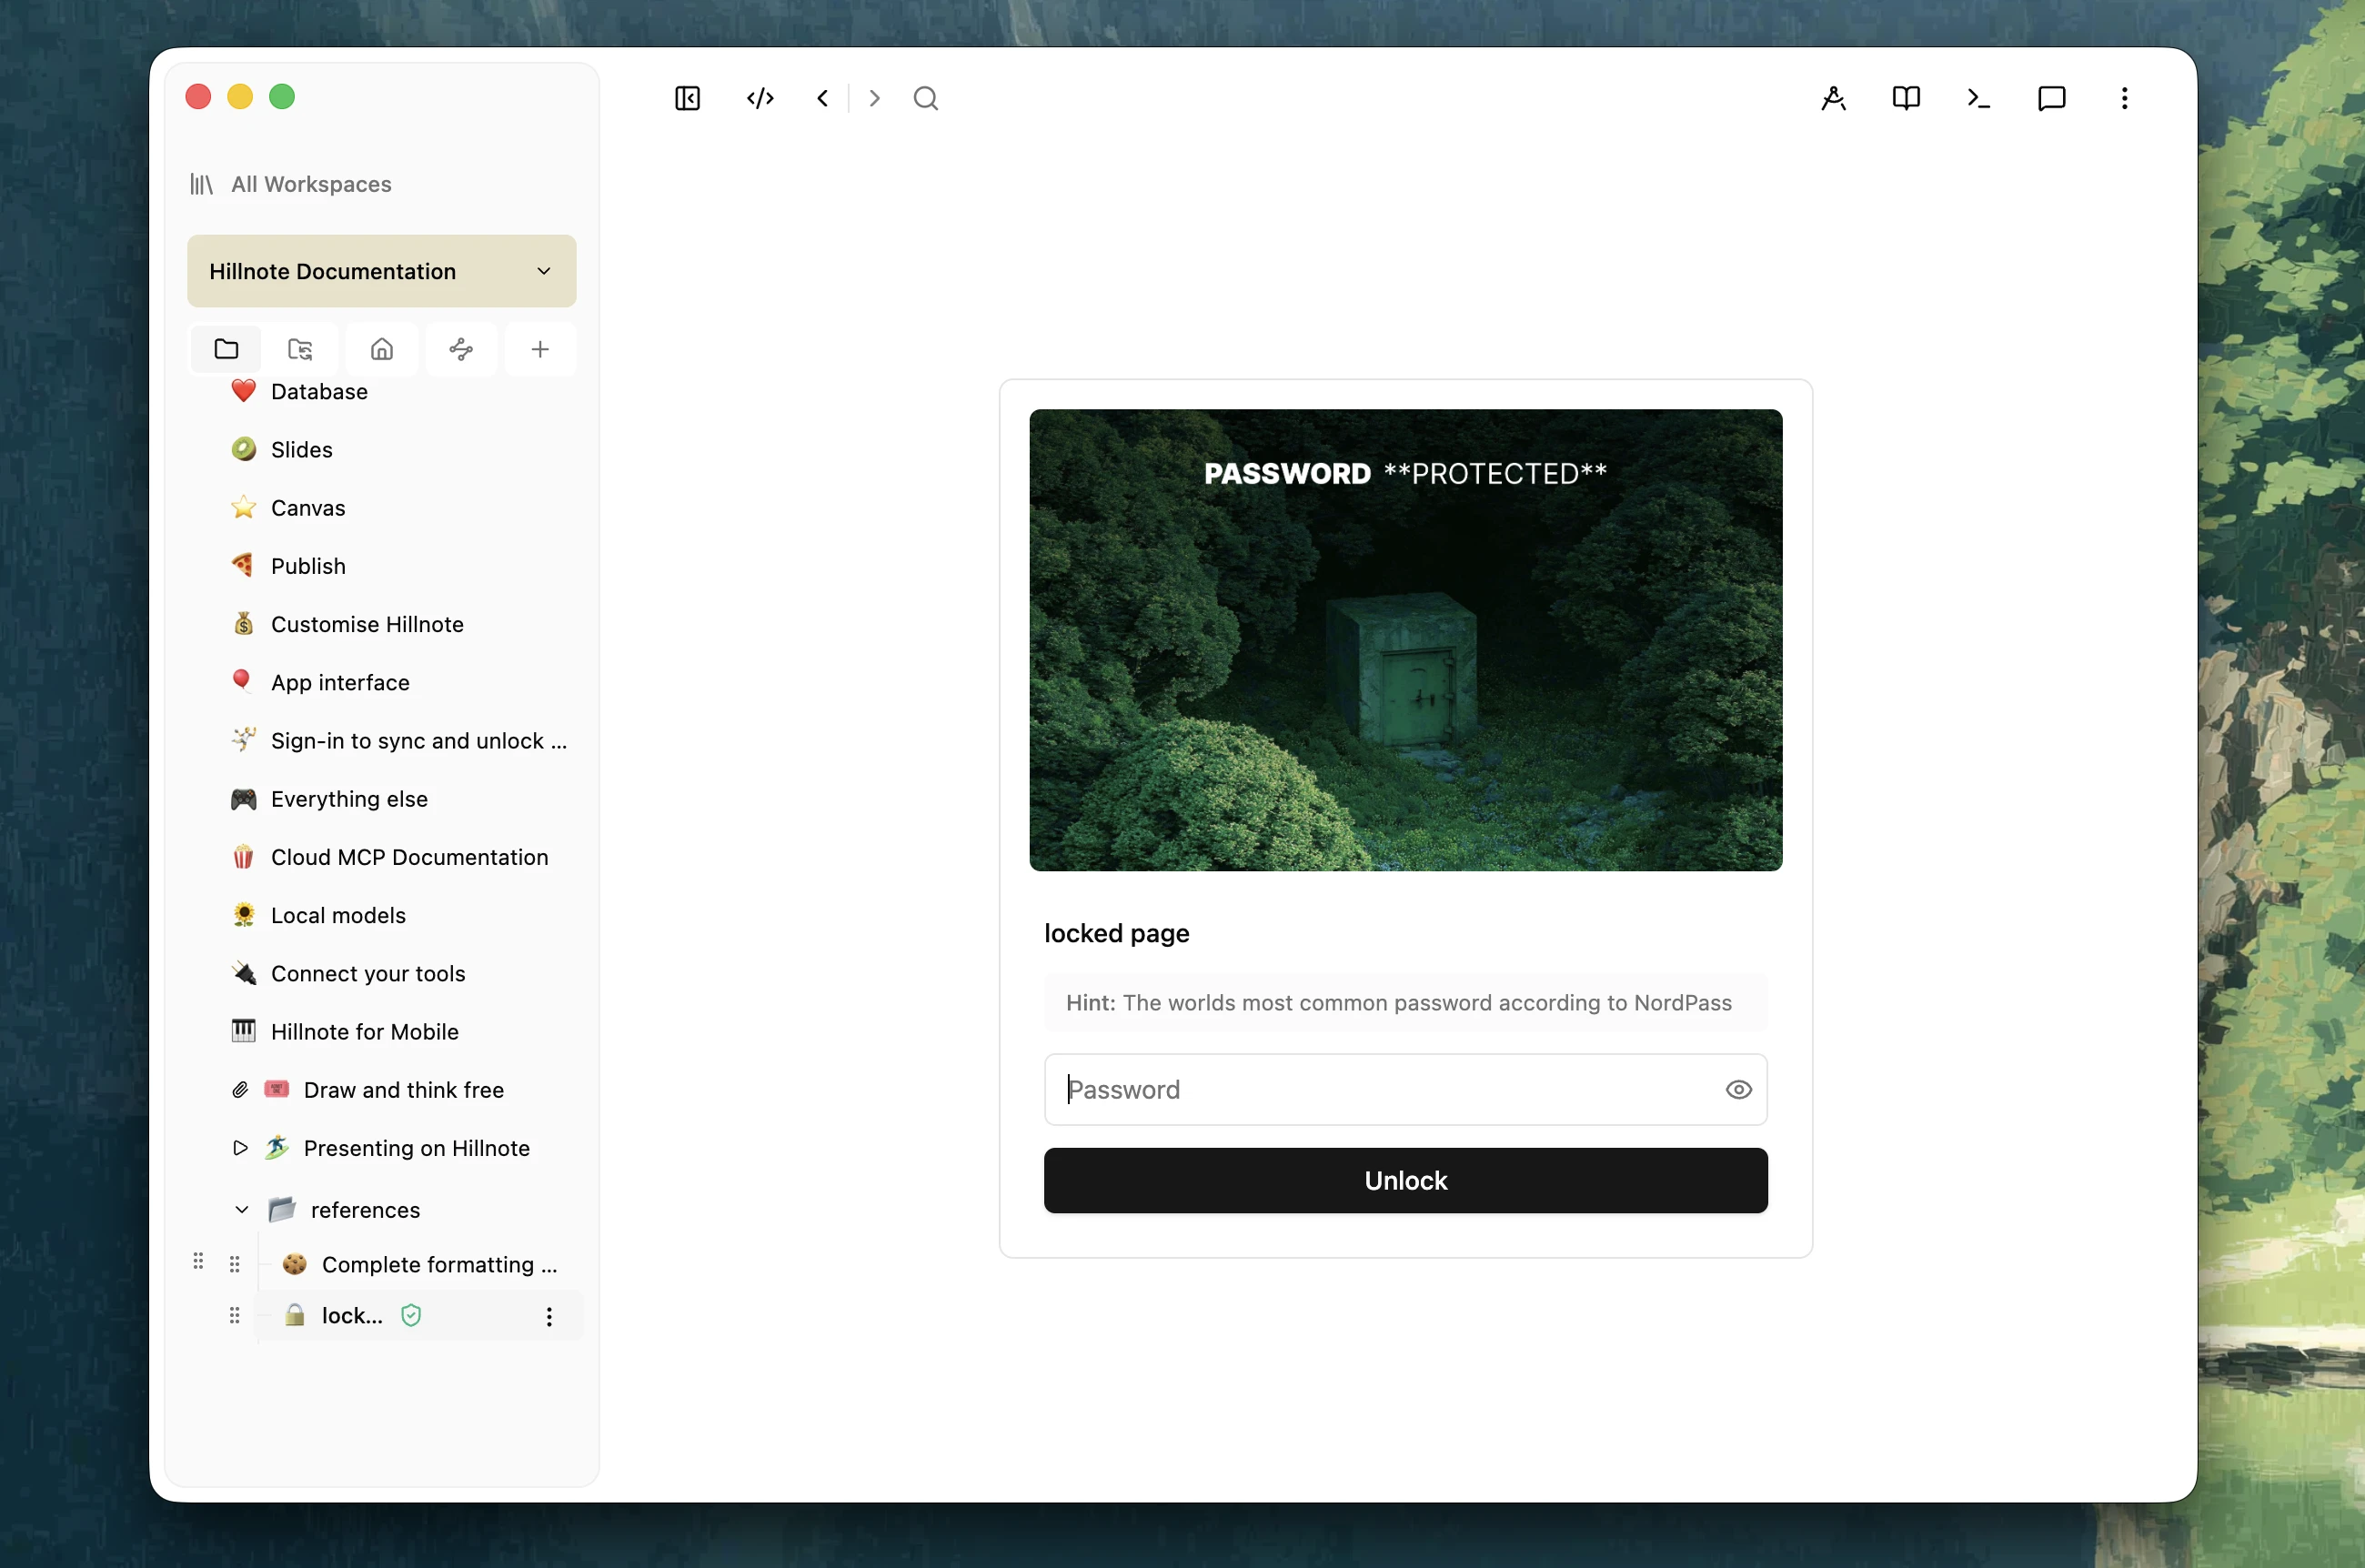The image size is (2365, 1568).
Task: Click the Unlock button
Action: 1405,1180
